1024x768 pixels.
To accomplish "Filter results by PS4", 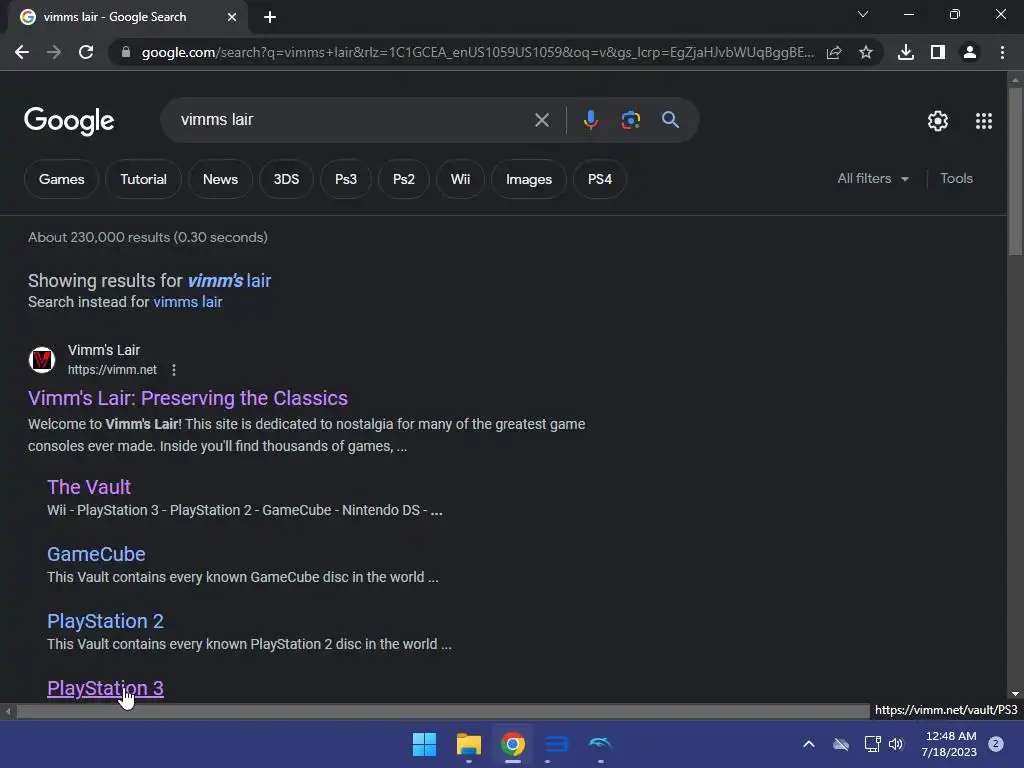I will 600,180.
